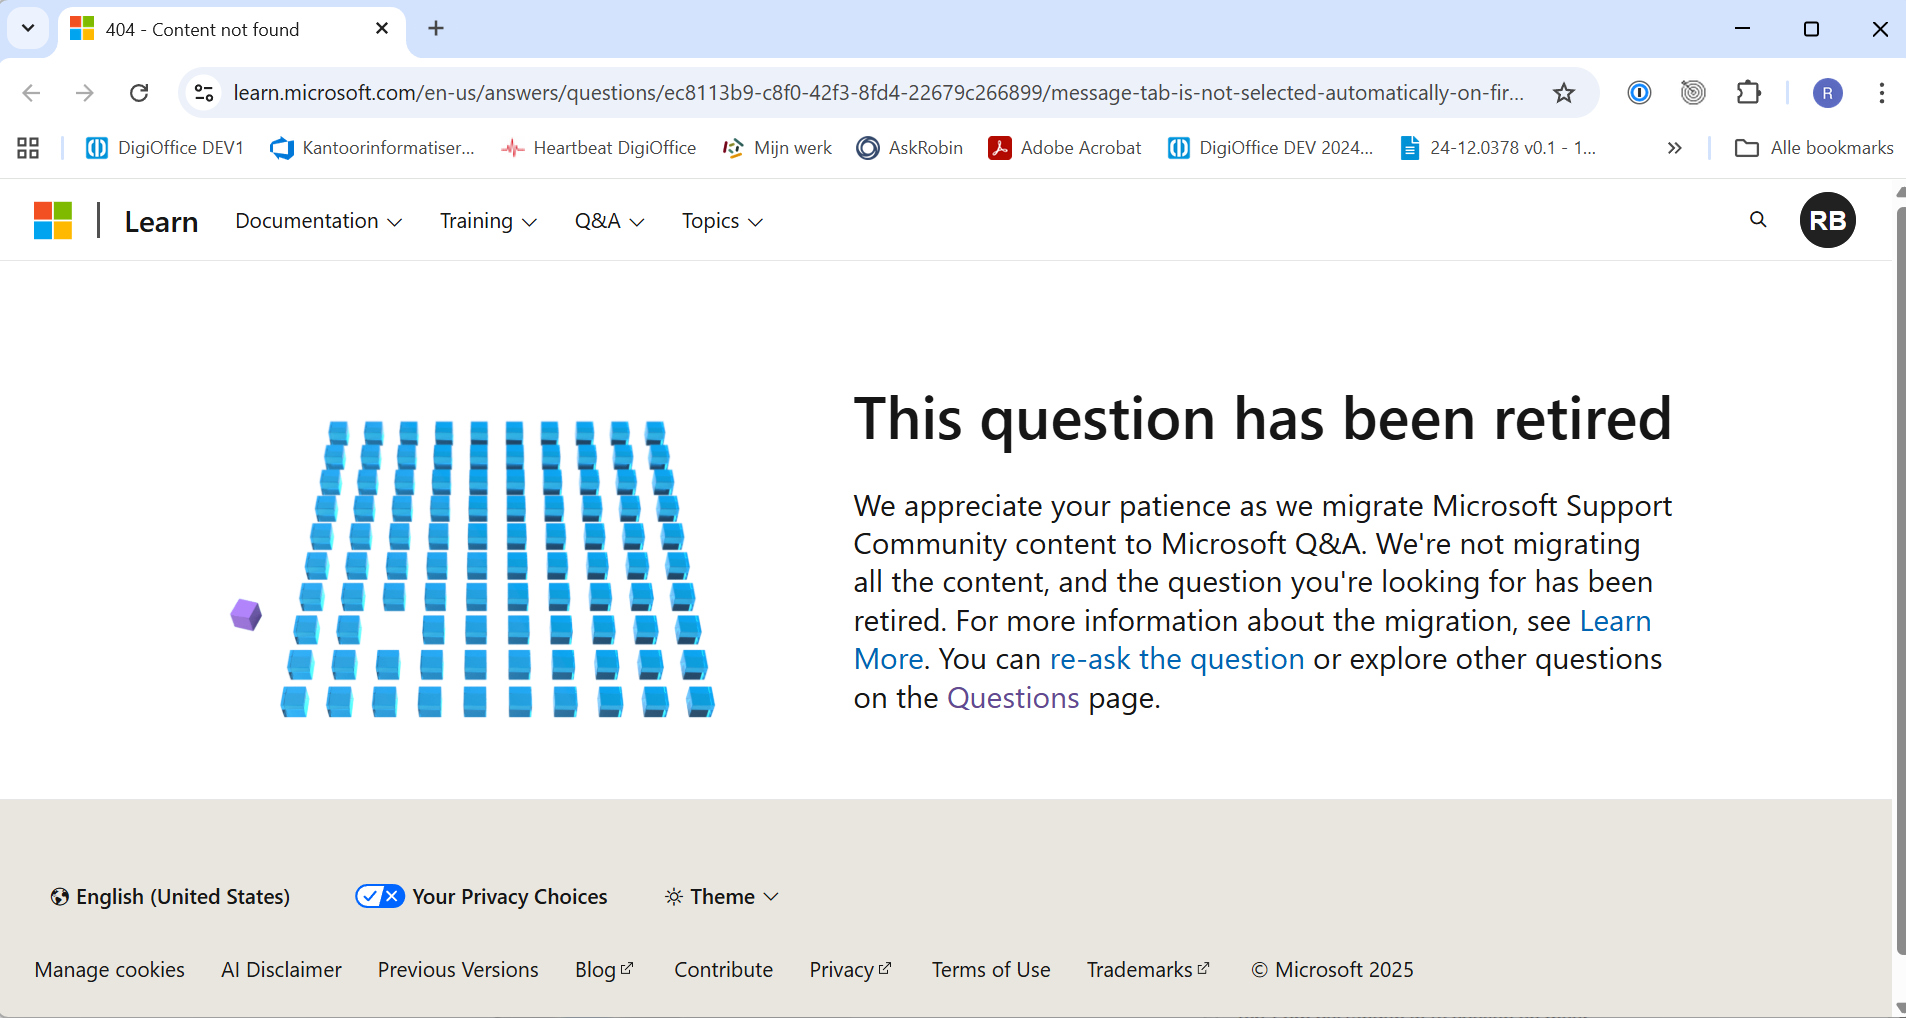The width and height of the screenshot is (1906, 1018).
Task: Open the Adobe Acrobat bookmark
Action: pyautogui.click(x=1065, y=148)
